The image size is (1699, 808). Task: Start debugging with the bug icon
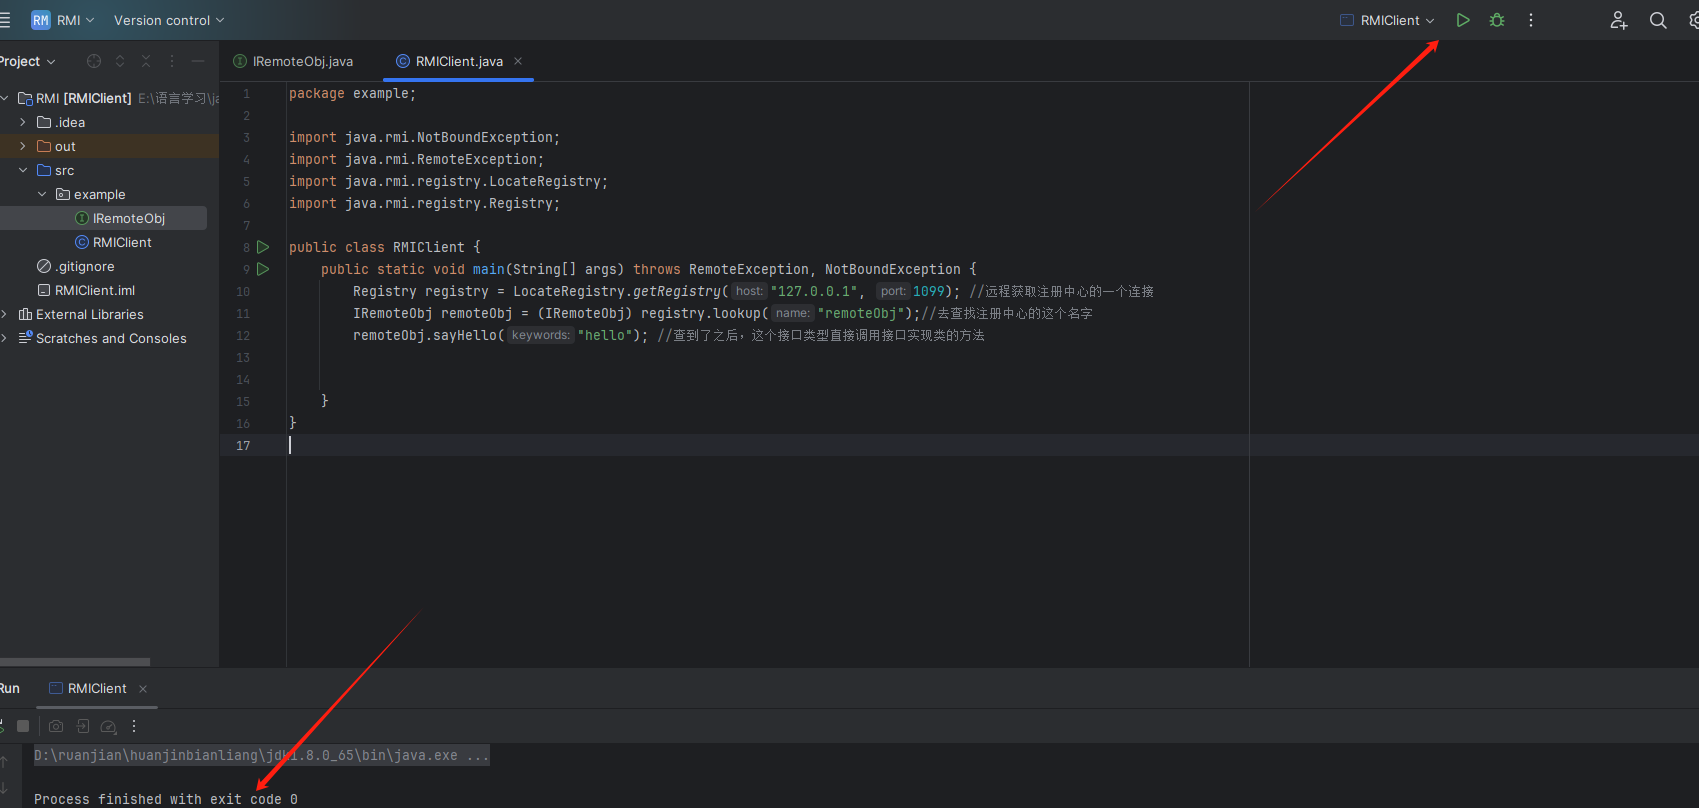(1497, 20)
